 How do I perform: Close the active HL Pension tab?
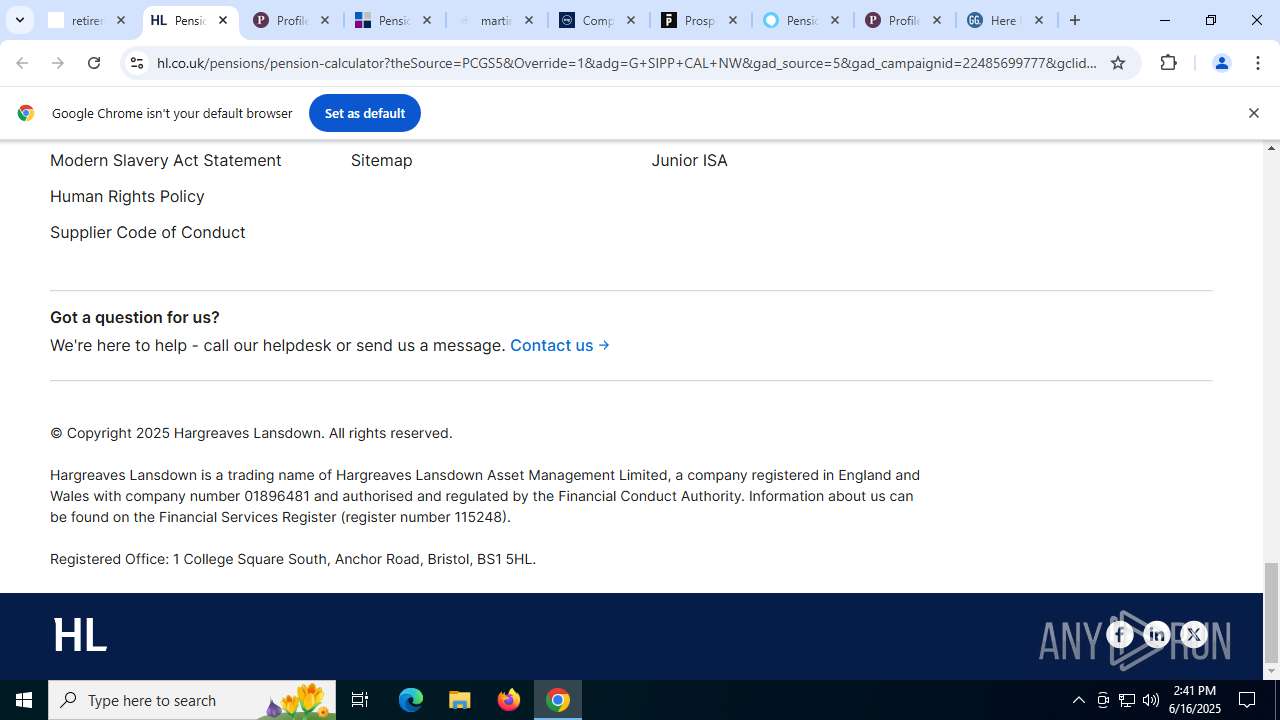[x=223, y=20]
